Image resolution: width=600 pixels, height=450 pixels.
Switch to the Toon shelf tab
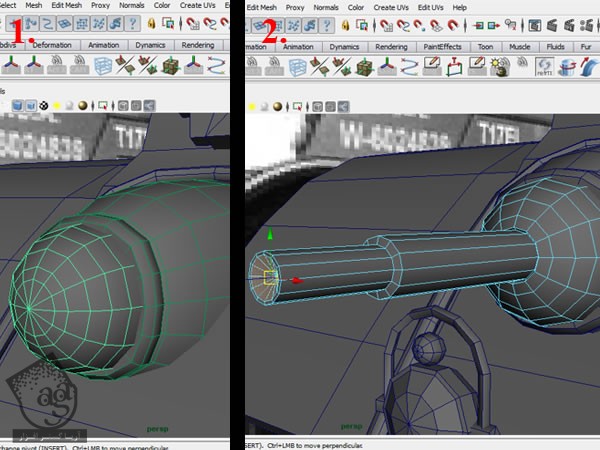[485, 46]
